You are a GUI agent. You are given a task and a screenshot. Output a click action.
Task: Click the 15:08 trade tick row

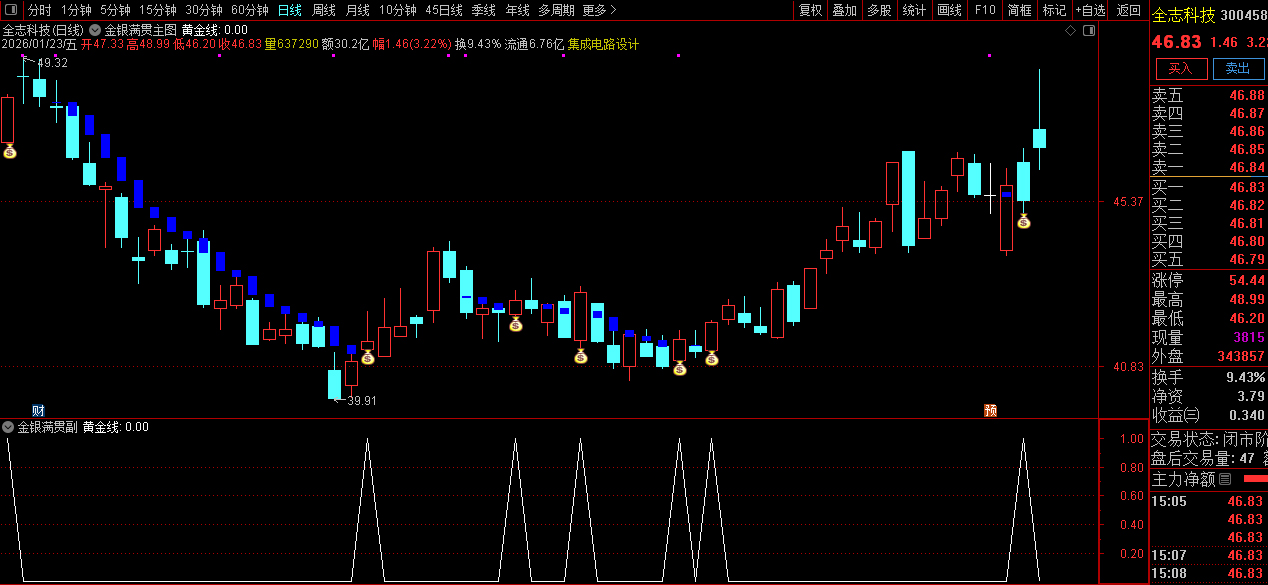tap(1208, 573)
